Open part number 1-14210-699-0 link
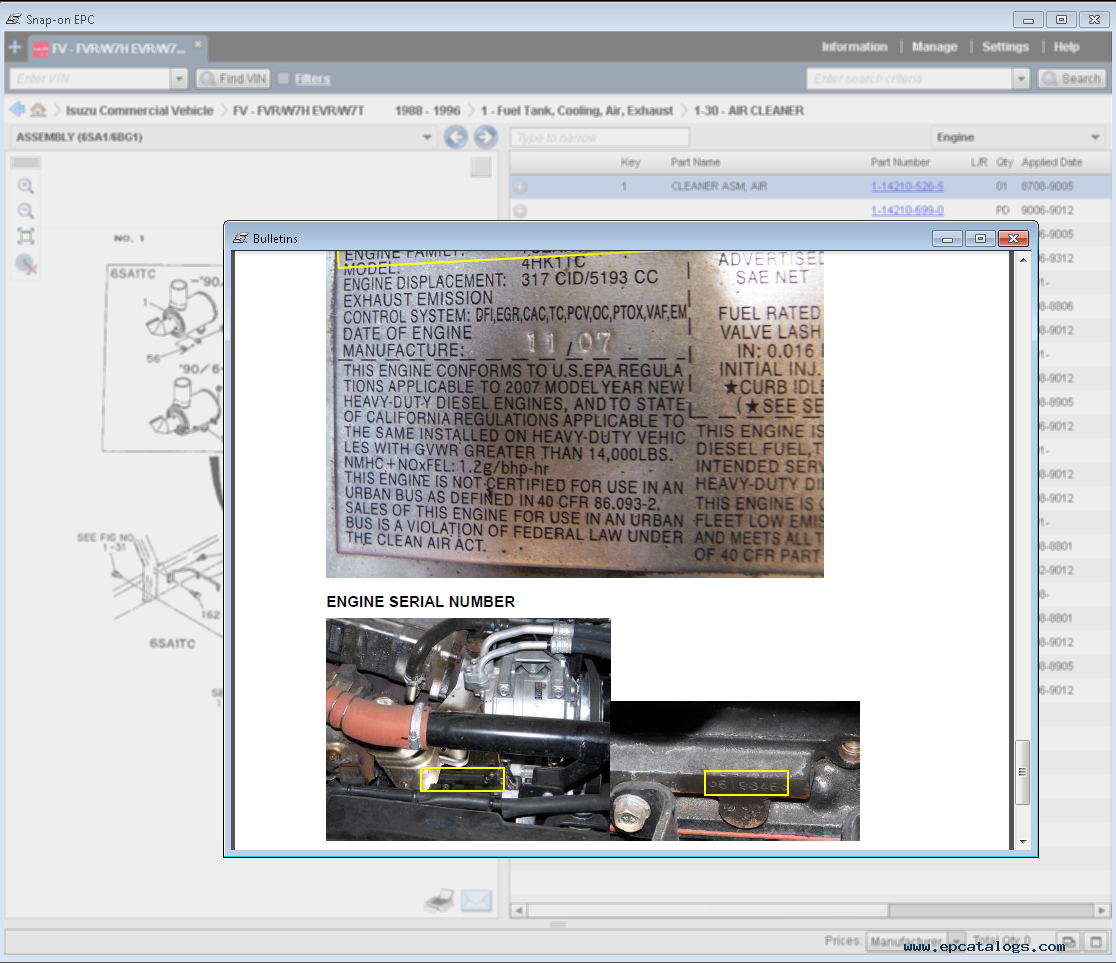The image size is (1116, 963). point(907,211)
